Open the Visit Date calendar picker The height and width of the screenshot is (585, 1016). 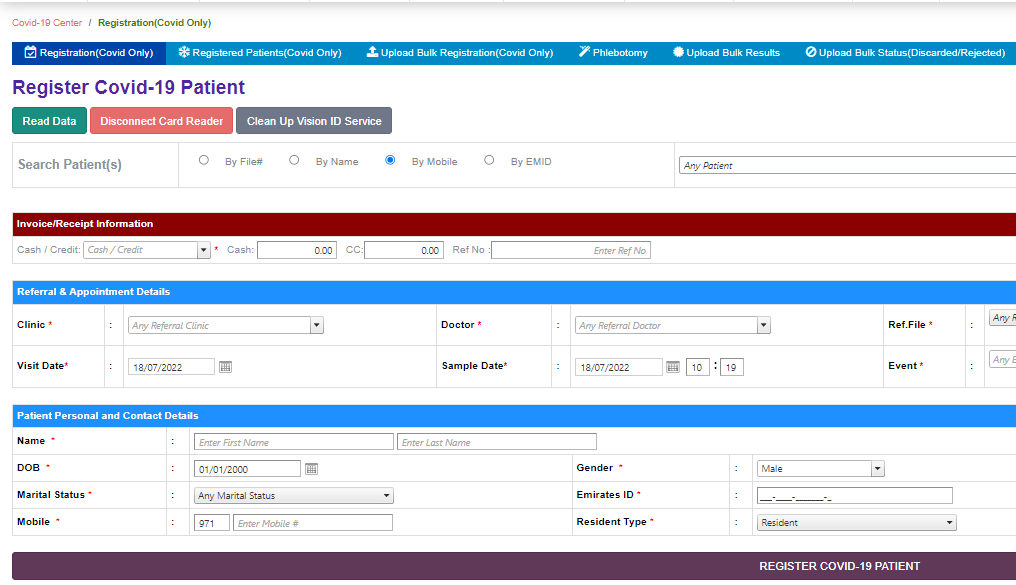[x=225, y=366]
